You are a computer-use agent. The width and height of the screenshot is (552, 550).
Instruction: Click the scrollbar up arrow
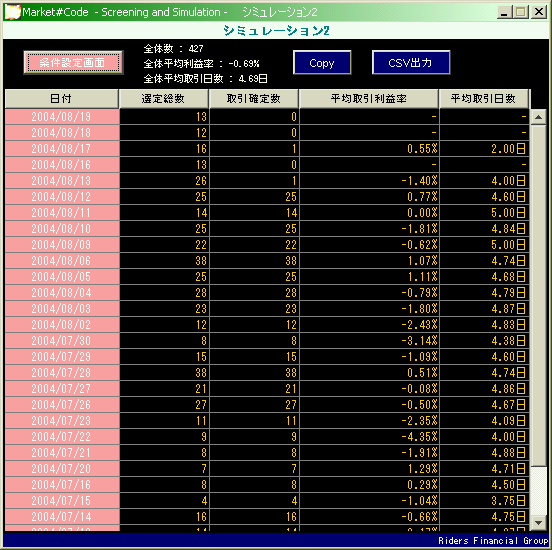tap(538, 117)
